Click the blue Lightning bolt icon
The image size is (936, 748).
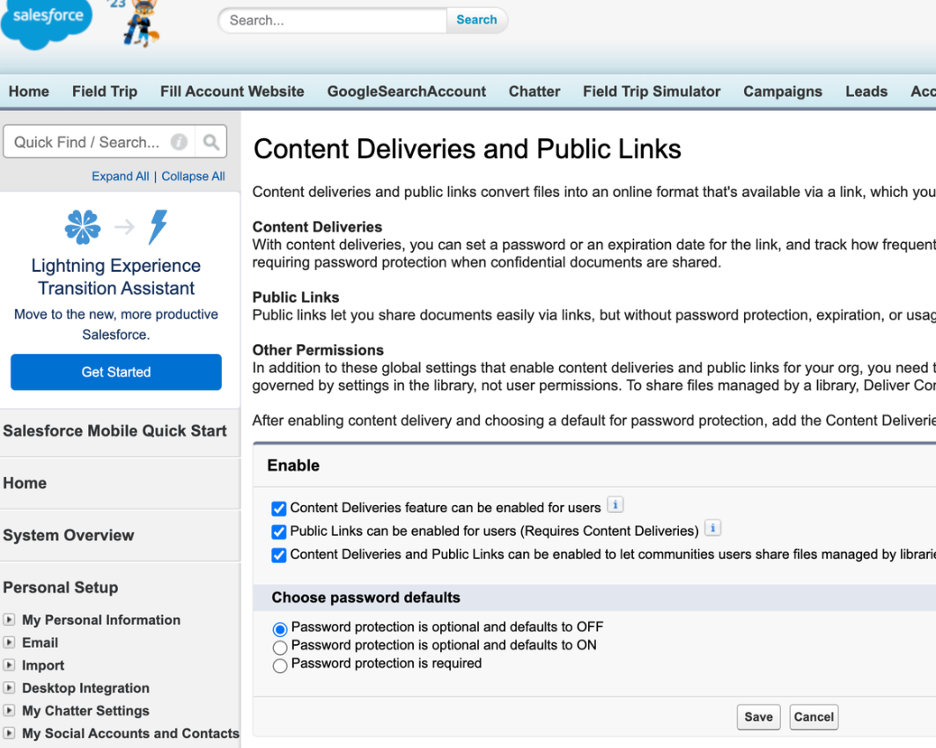[158, 227]
